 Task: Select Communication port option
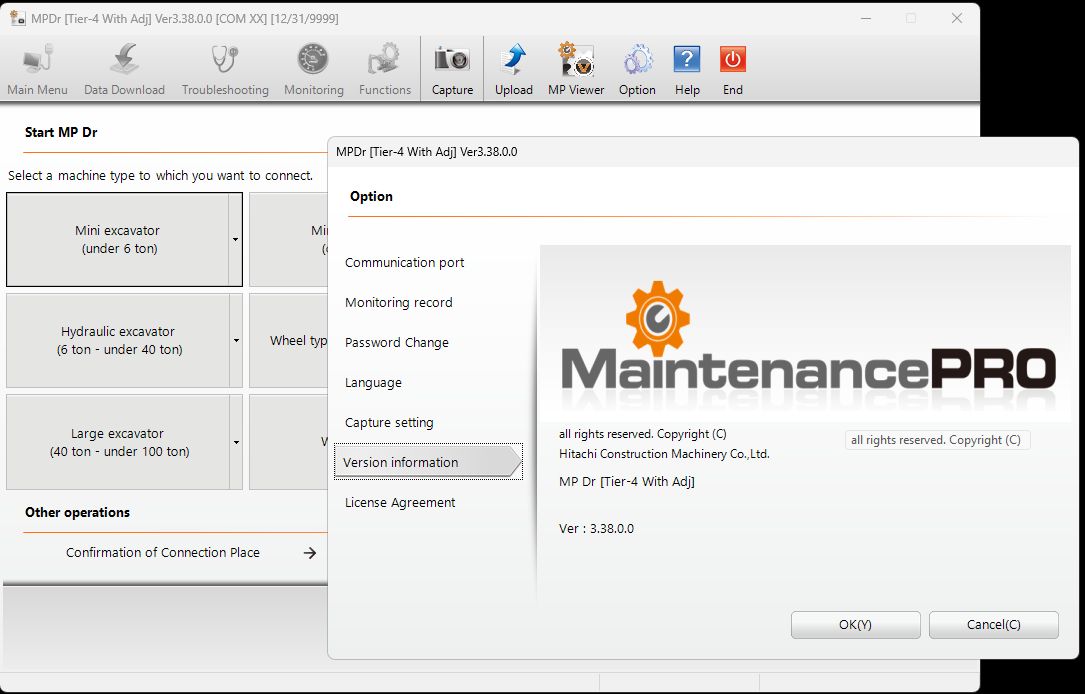coord(405,262)
